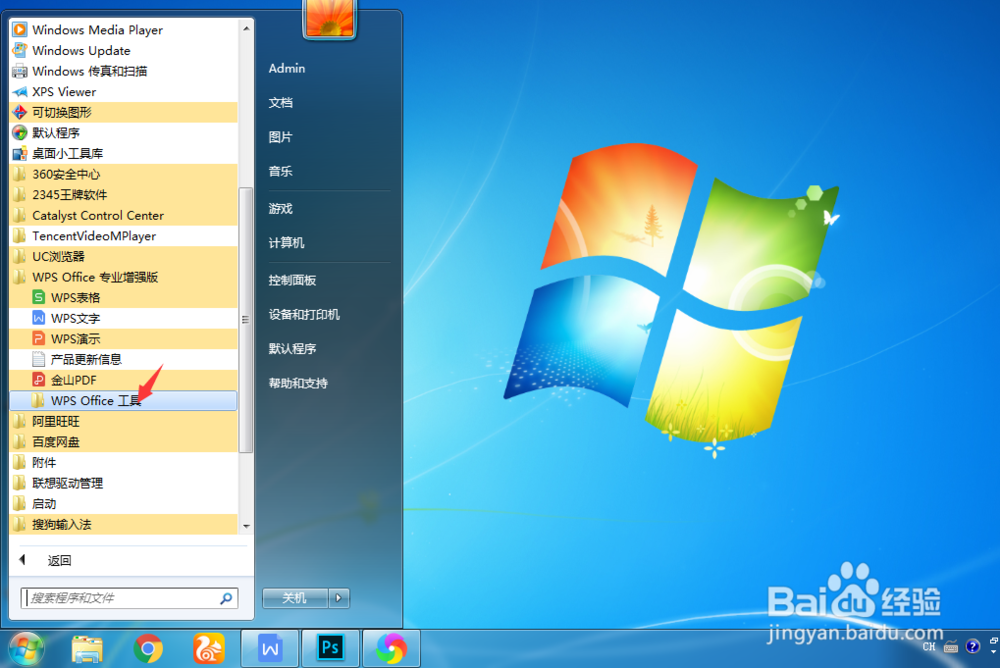Open Windows 传真和扫描 program
The width and height of the screenshot is (1000, 668).
point(124,71)
